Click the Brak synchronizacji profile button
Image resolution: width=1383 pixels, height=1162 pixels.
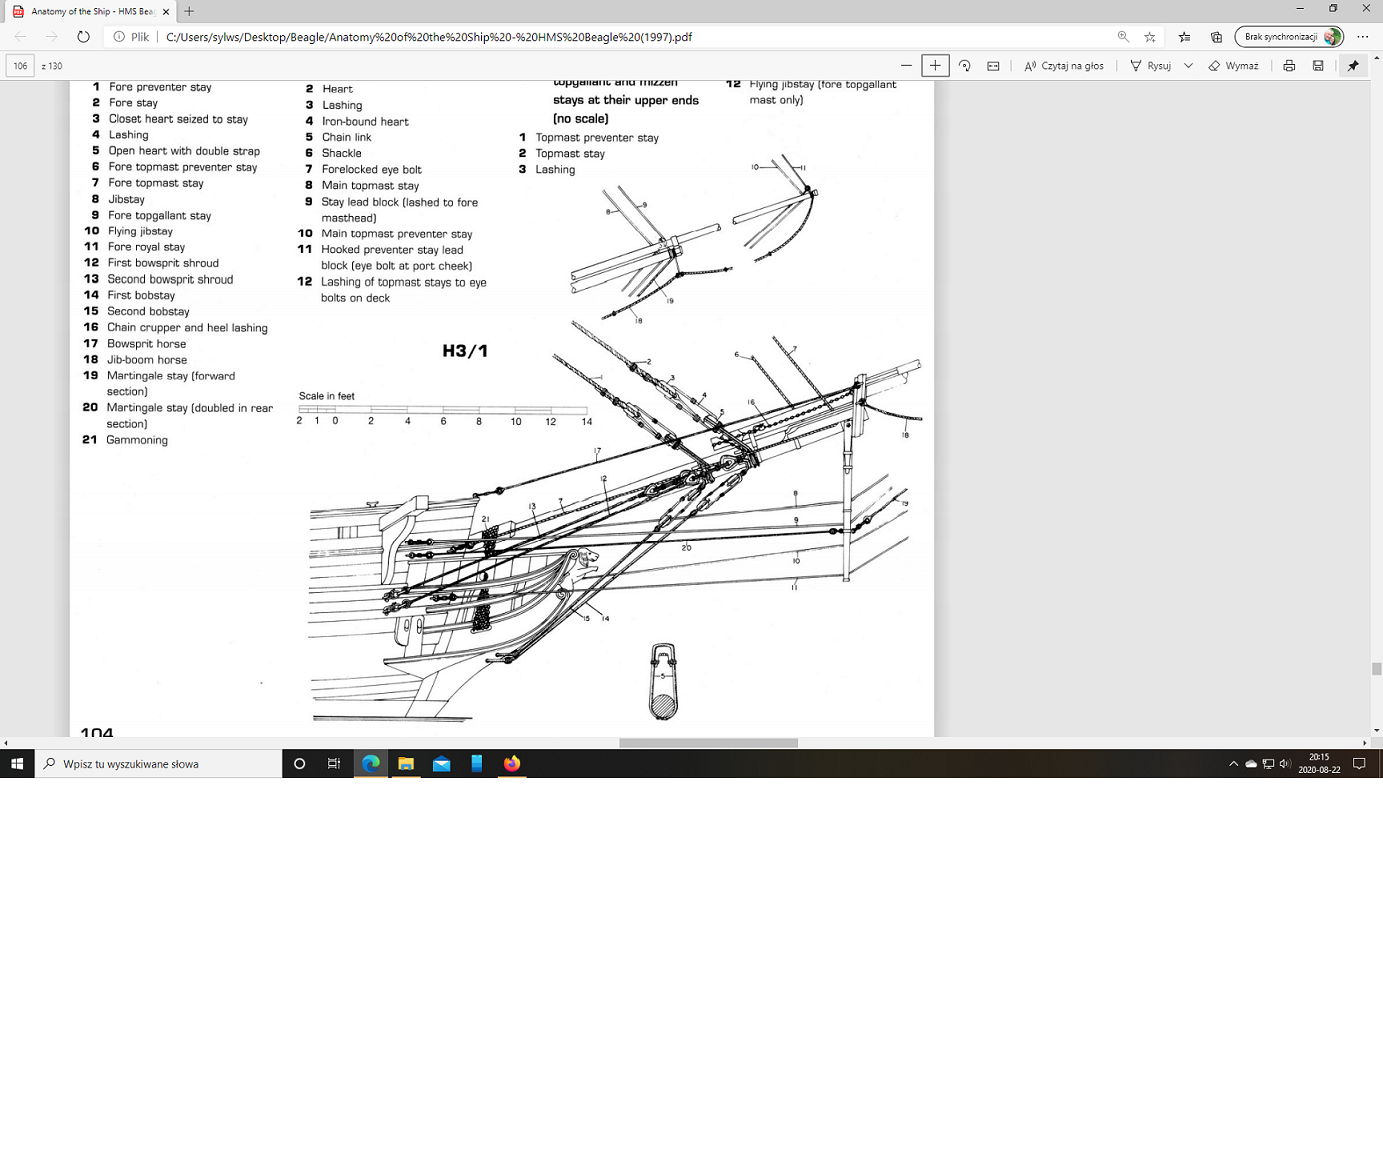(1289, 37)
